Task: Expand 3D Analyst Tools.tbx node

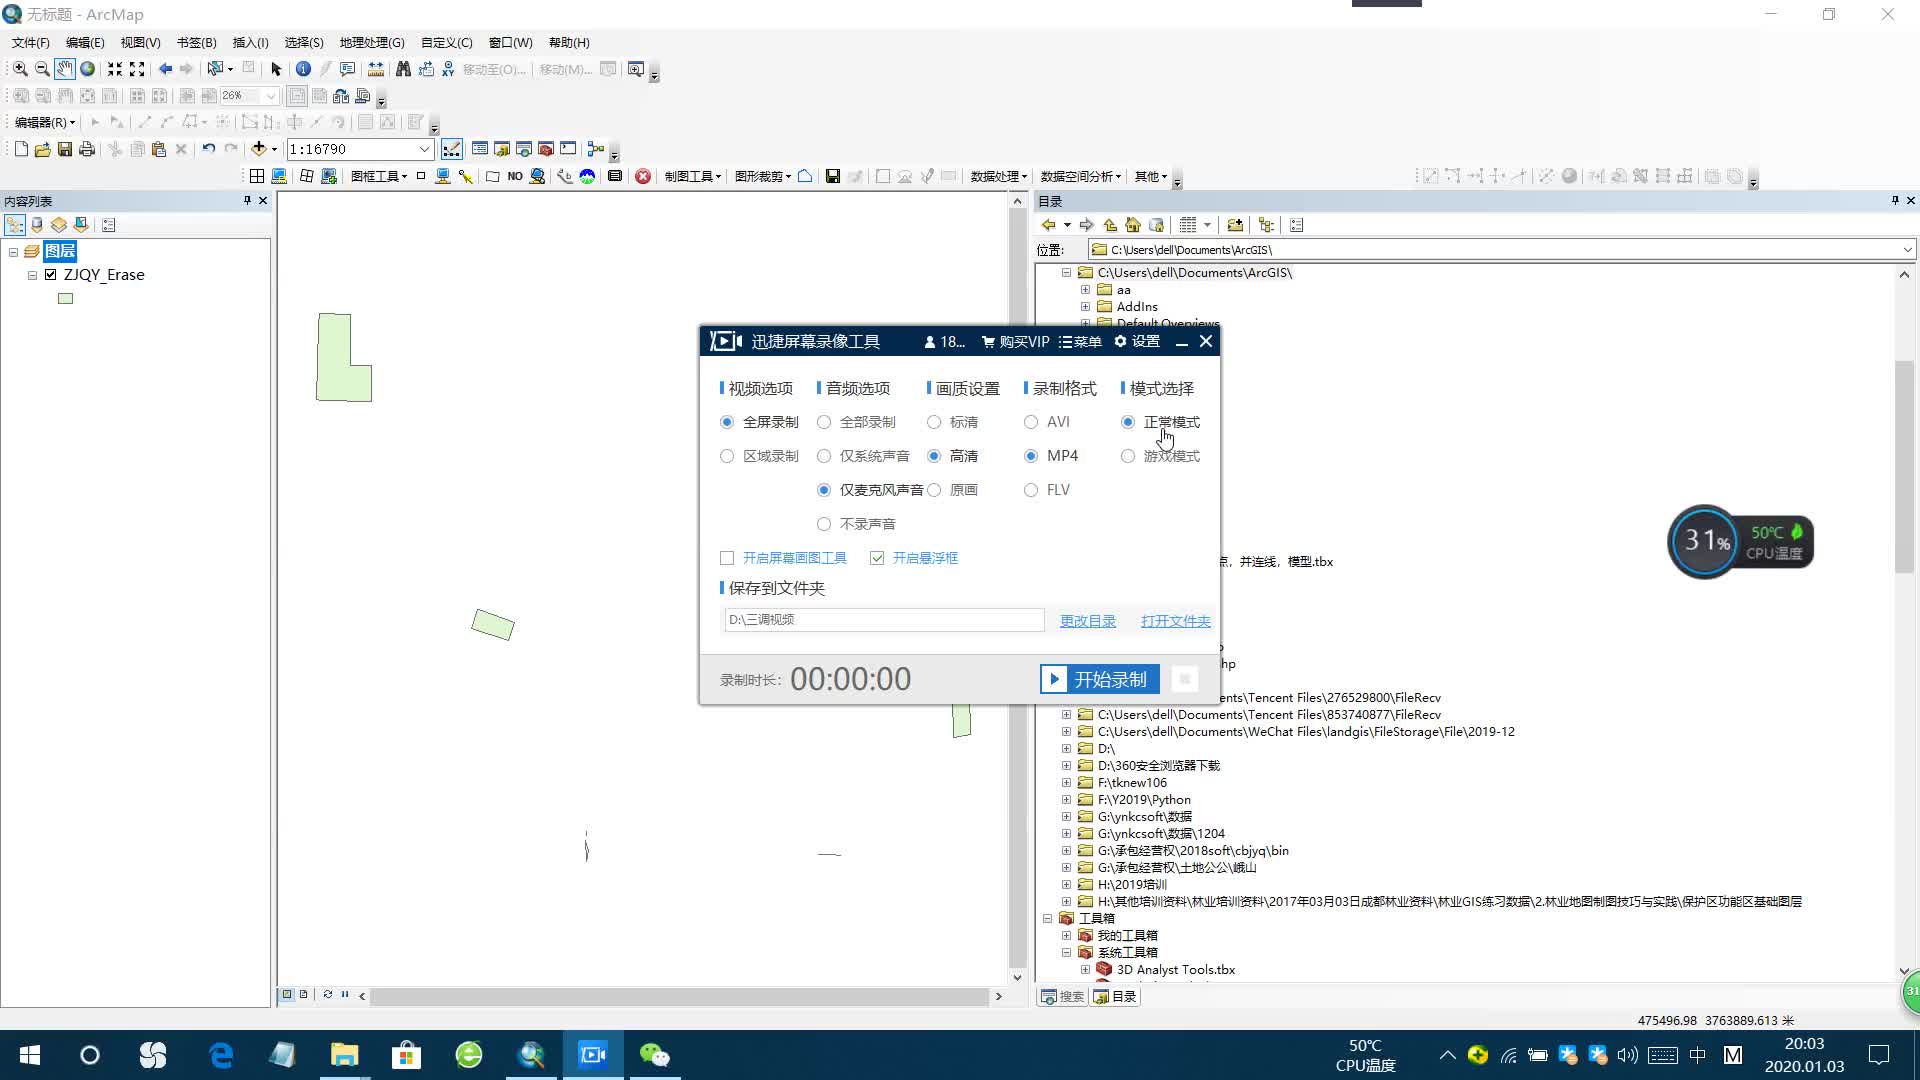Action: pyautogui.click(x=1085, y=970)
